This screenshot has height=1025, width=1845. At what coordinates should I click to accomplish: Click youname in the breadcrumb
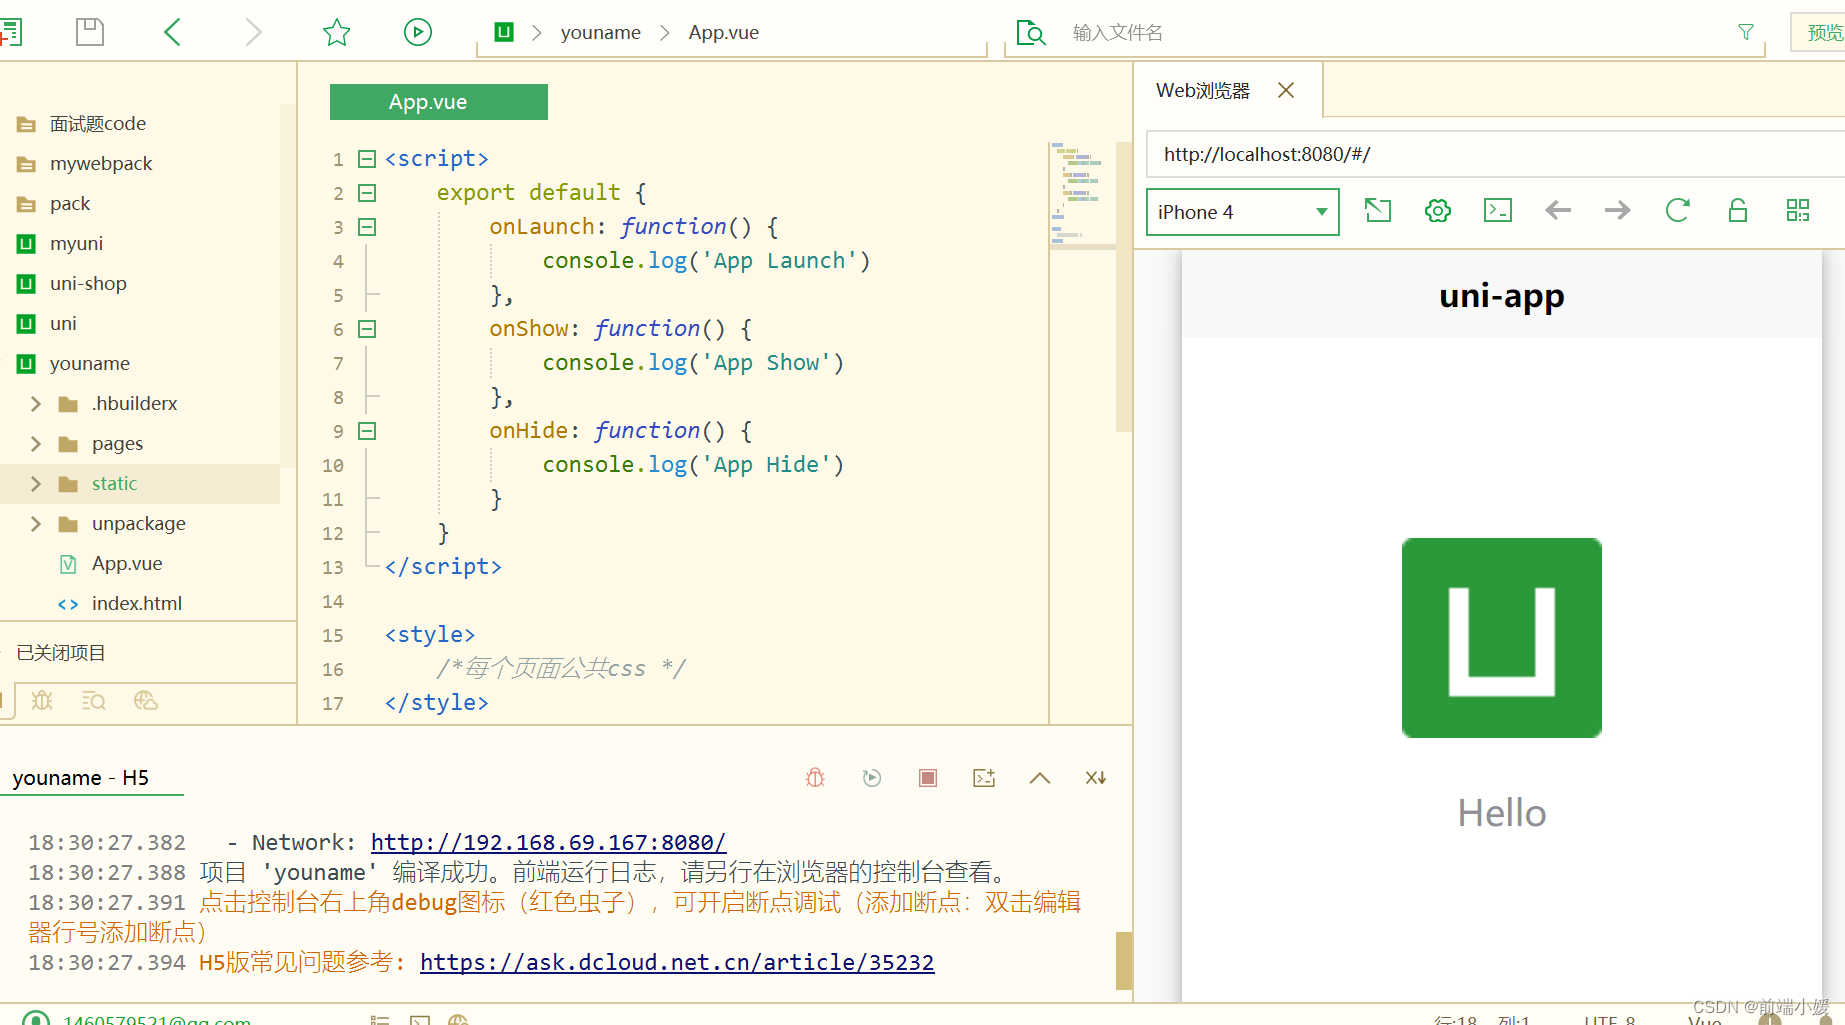(600, 32)
